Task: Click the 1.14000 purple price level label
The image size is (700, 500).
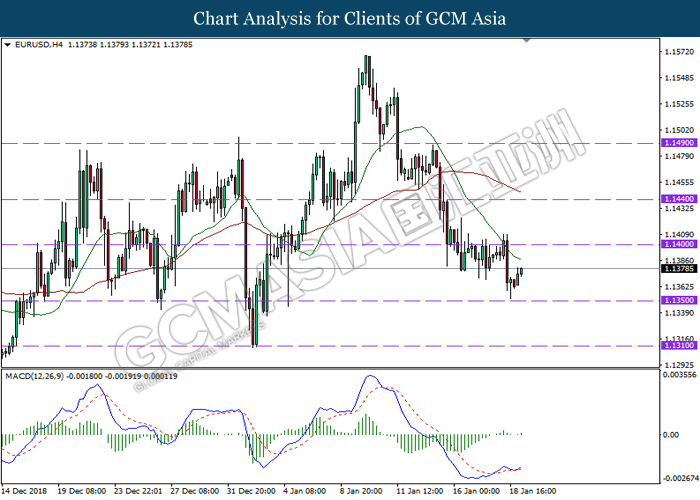Action: coord(679,244)
